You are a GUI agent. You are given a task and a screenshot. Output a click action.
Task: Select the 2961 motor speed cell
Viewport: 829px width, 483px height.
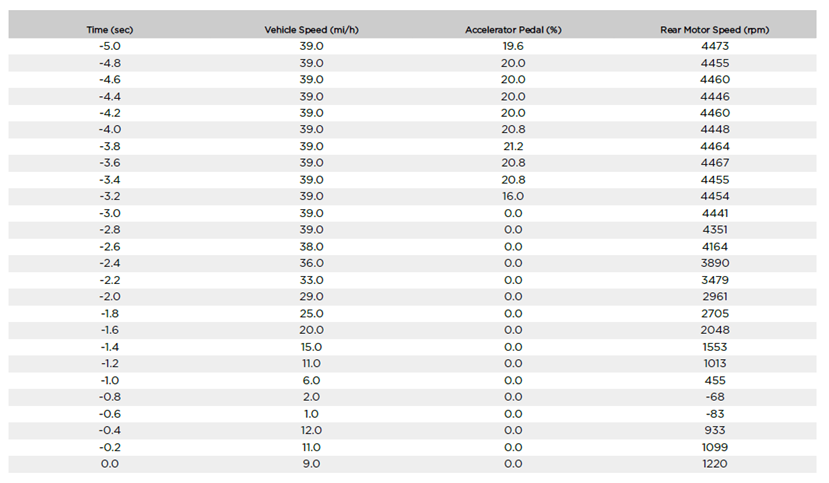click(715, 296)
